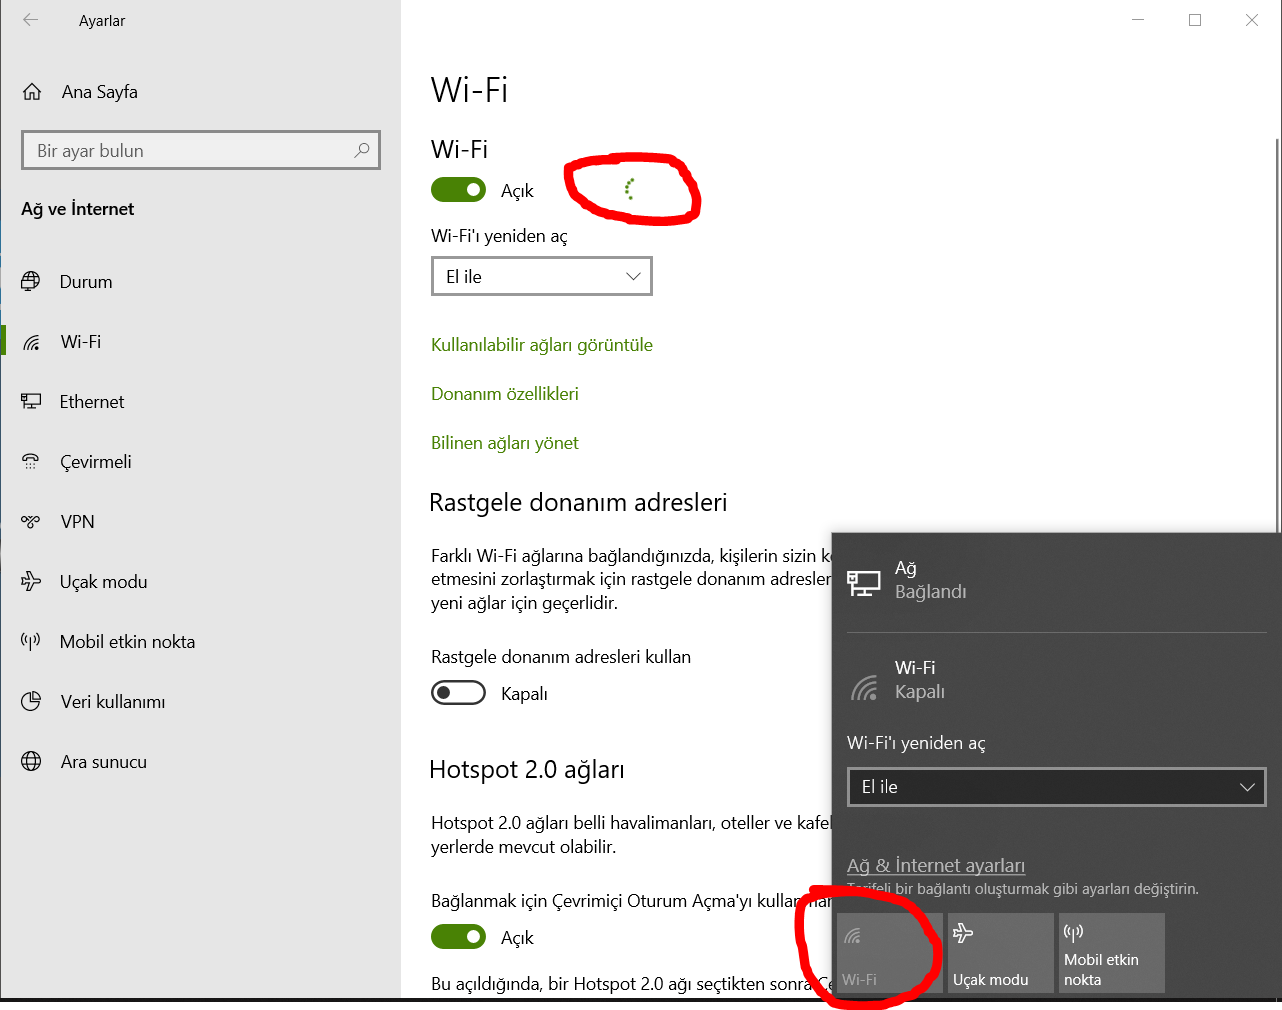Enable Rastgele donanım adresleri kullan switch
This screenshot has height=1010, width=1282.
tap(458, 693)
